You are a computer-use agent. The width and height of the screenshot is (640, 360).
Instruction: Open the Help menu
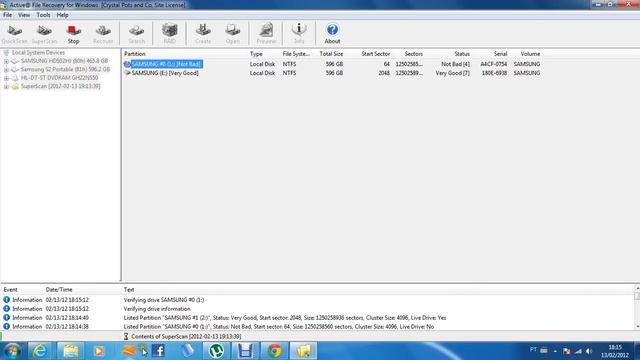62,15
